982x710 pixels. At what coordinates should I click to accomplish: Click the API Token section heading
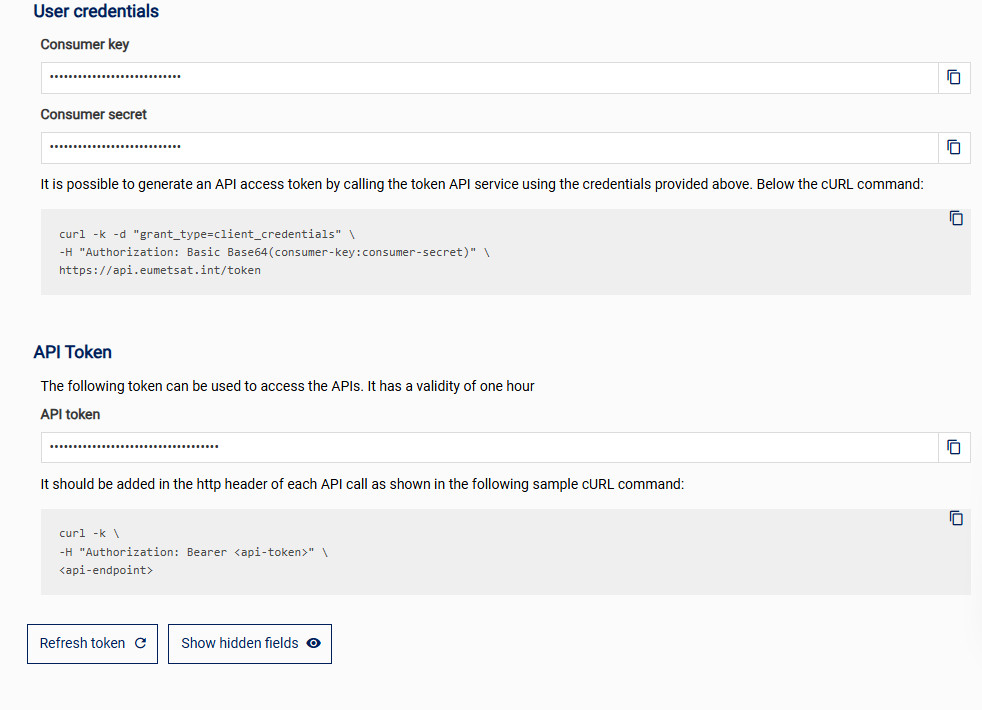click(x=73, y=352)
